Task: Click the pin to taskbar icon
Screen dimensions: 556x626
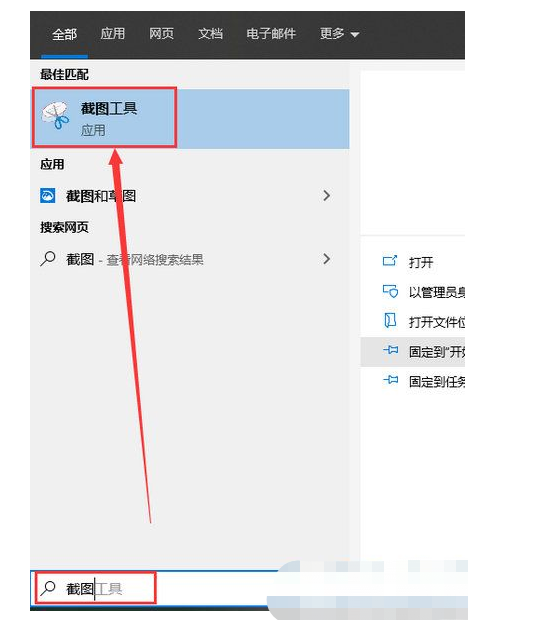Action: (x=390, y=380)
